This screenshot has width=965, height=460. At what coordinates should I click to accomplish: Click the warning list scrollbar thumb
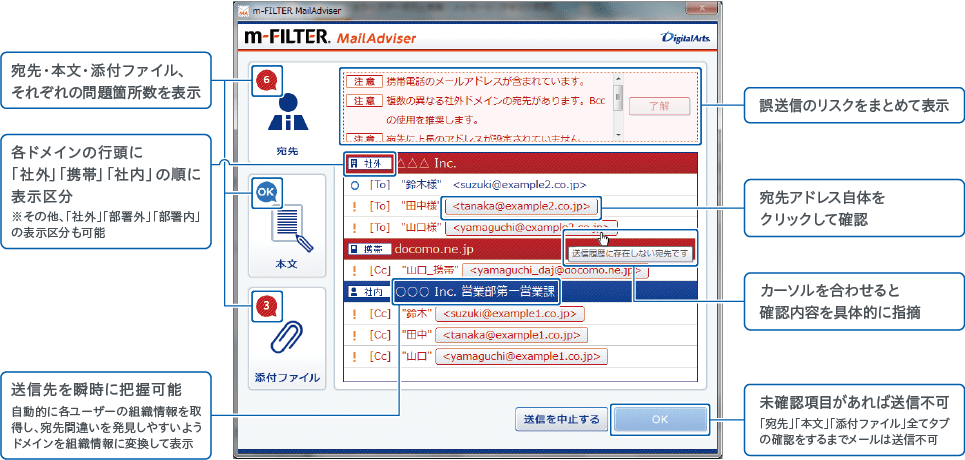[x=618, y=96]
